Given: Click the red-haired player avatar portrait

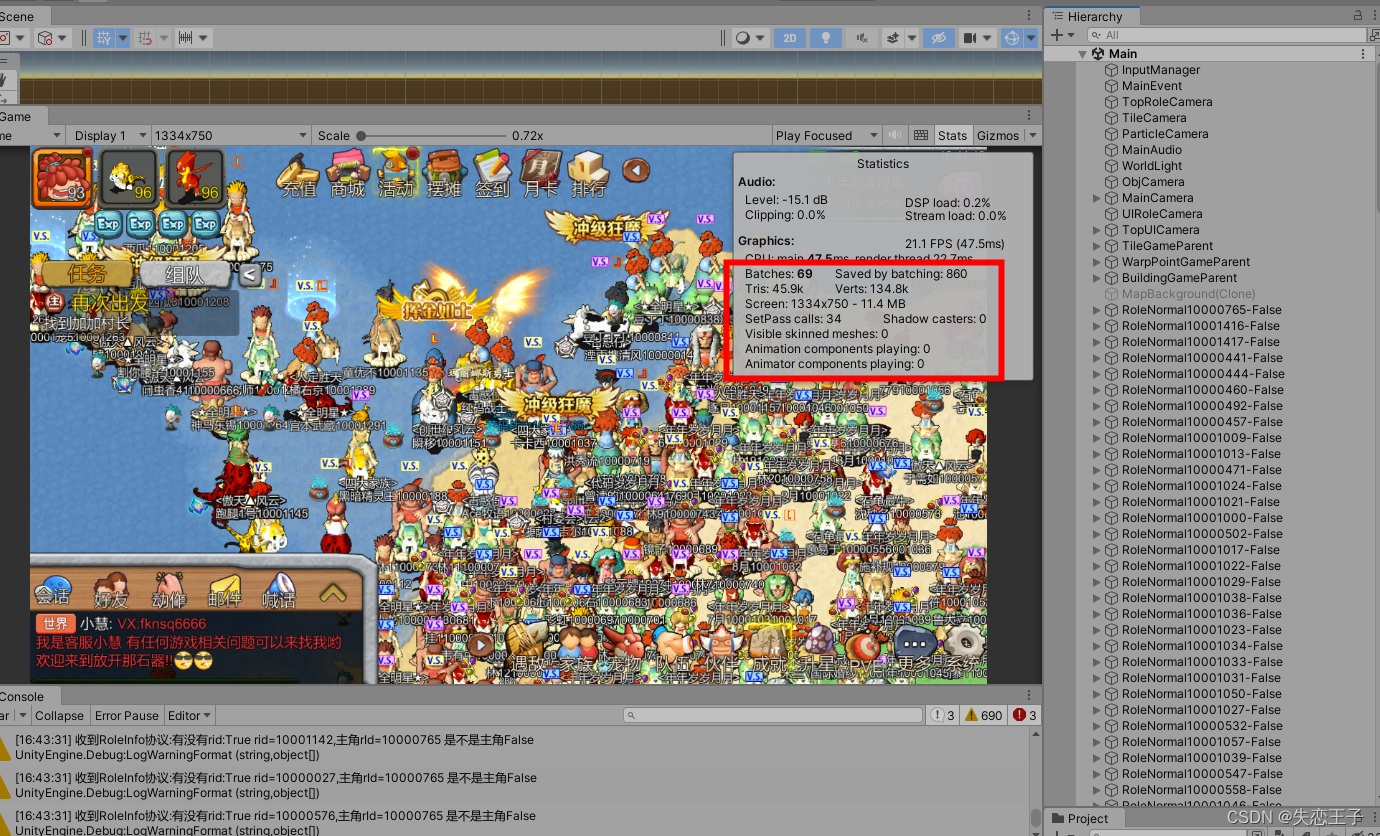Looking at the screenshot, I should point(61,177).
